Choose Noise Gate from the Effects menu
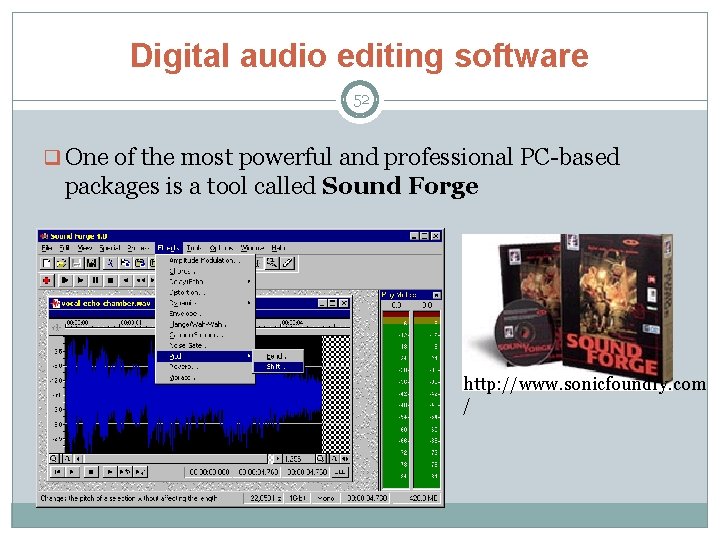Image resolution: width=720 pixels, height=540 pixels. 205,345
